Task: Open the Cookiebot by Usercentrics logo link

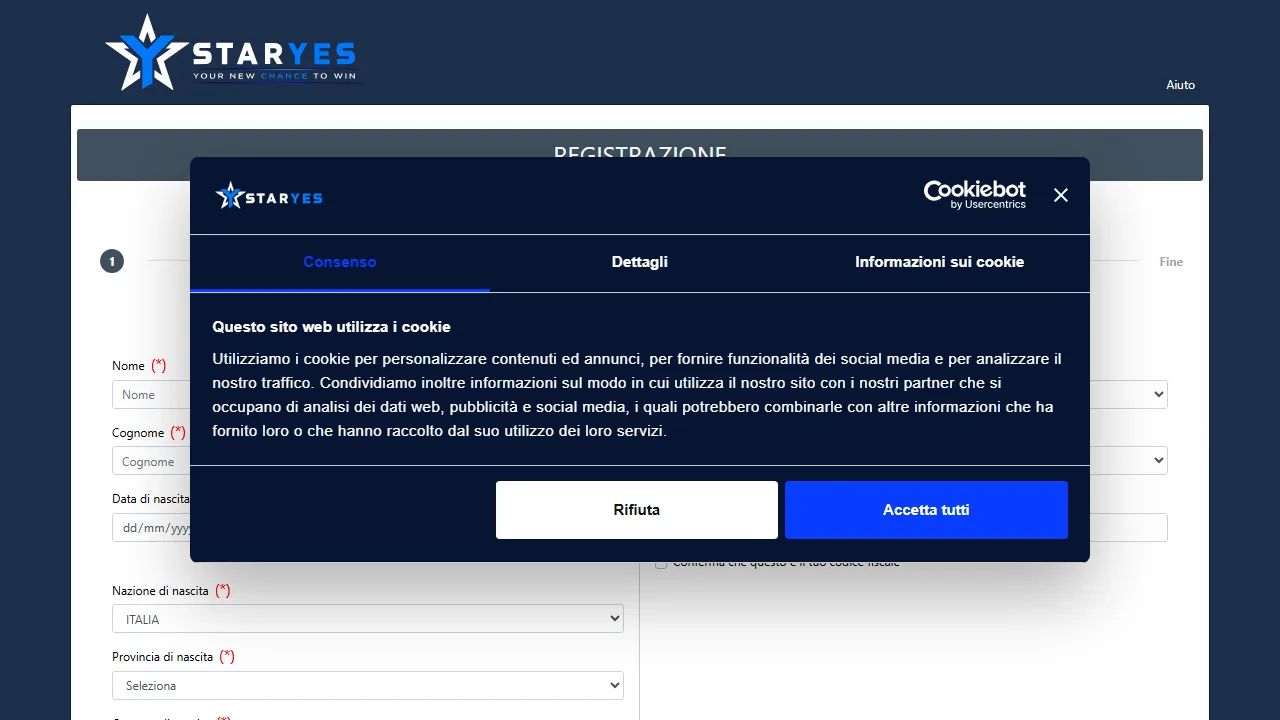Action: (x=975, y=195)
